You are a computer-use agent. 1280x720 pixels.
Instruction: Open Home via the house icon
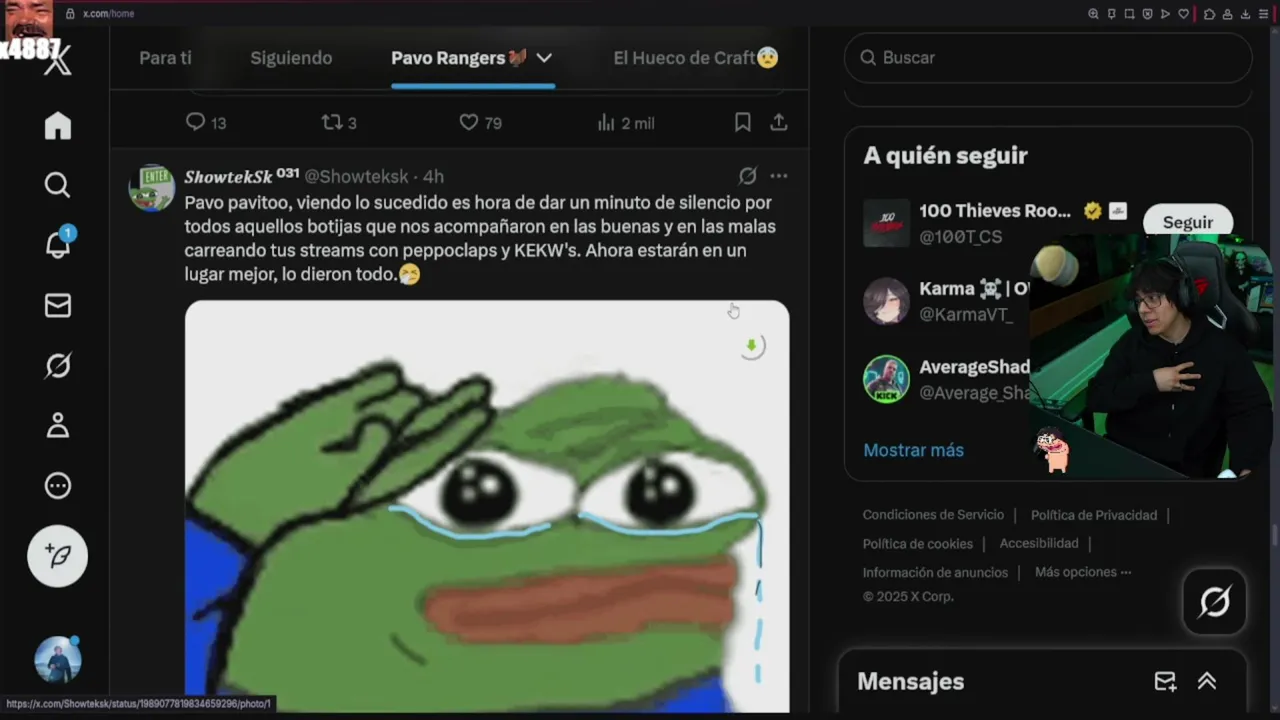click(58, 125)
